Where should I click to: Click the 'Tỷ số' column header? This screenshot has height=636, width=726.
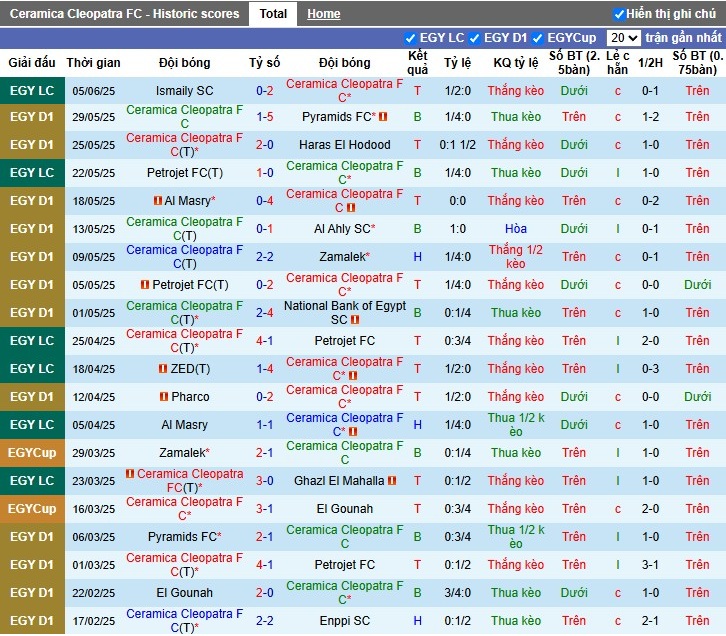[264, 62]
